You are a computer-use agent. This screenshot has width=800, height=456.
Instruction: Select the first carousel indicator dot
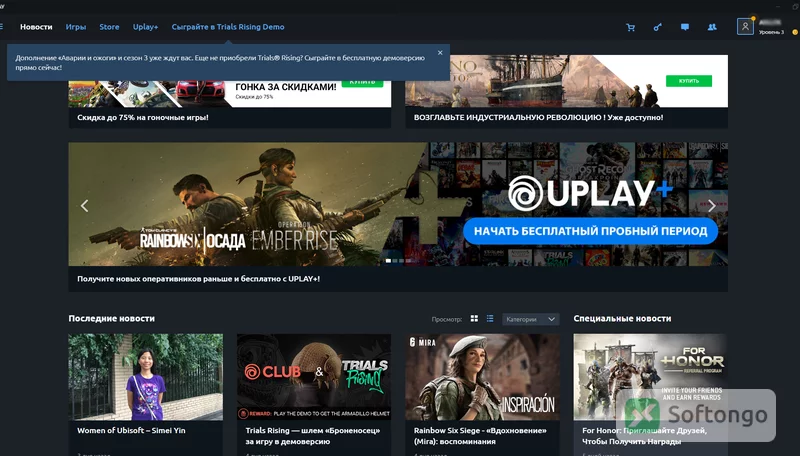pyautogui.click(x=388, y=261)
